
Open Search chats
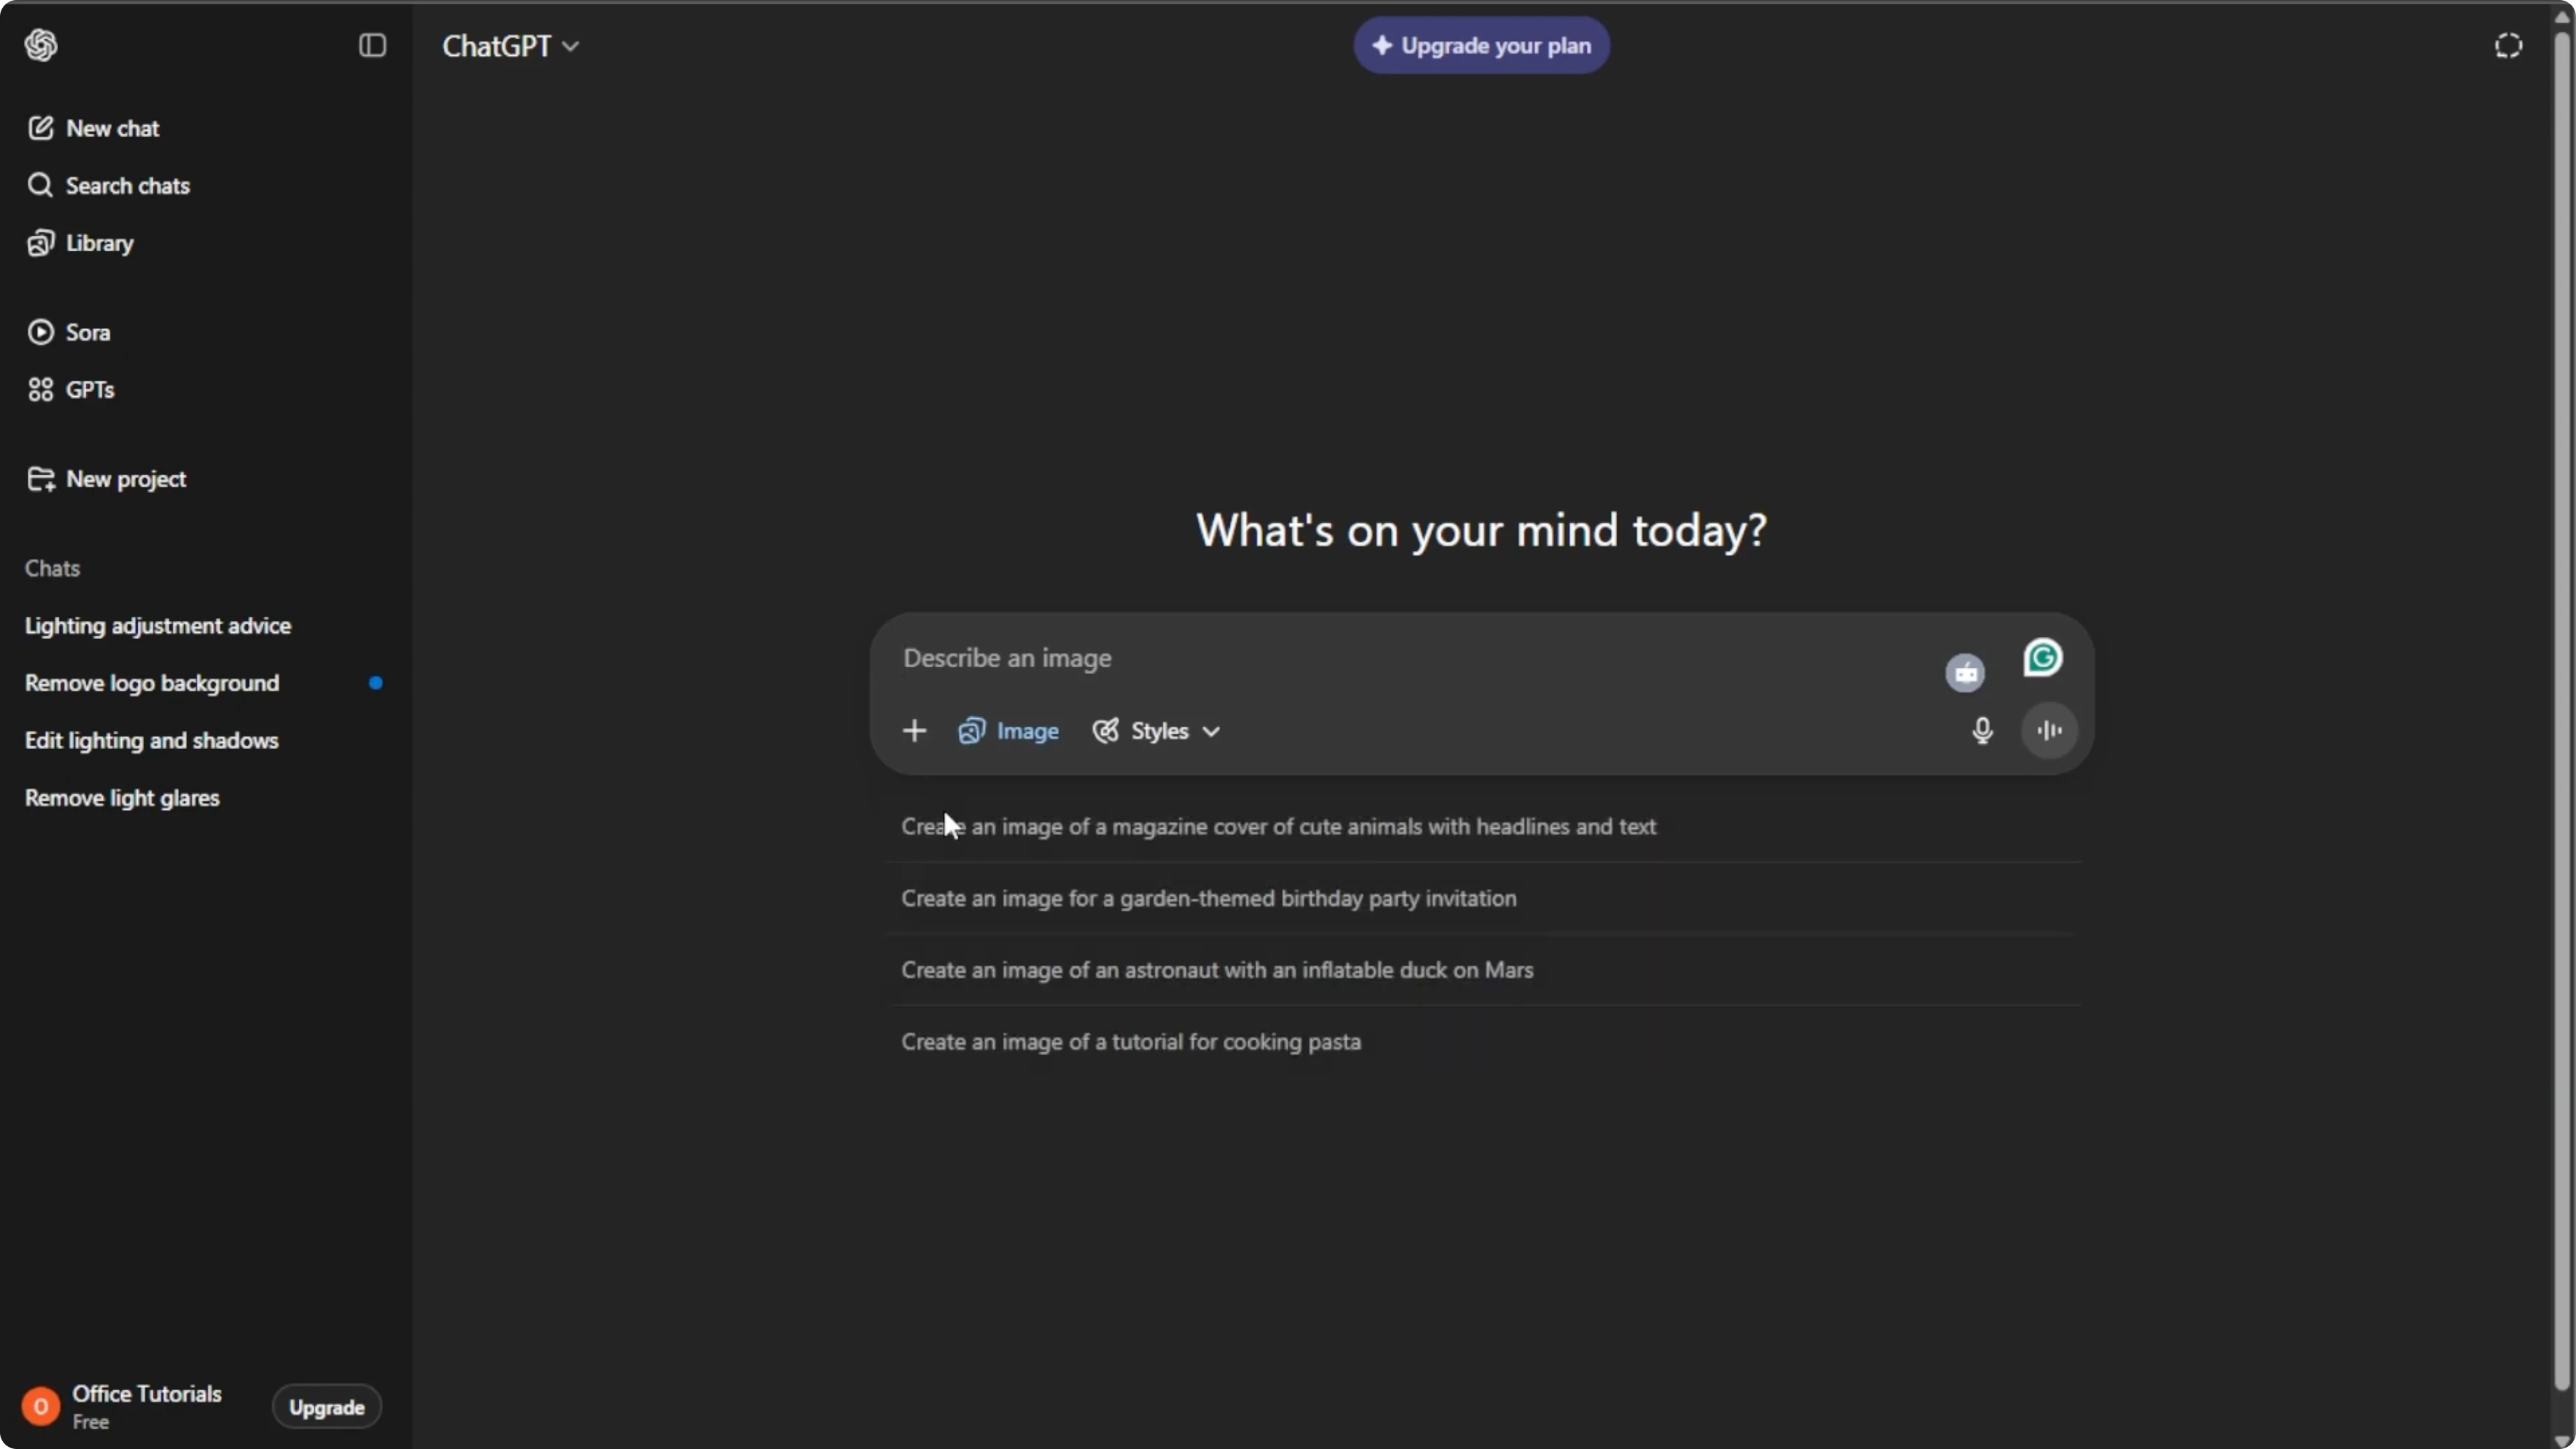pyautogui.click(x=108, y=185)
